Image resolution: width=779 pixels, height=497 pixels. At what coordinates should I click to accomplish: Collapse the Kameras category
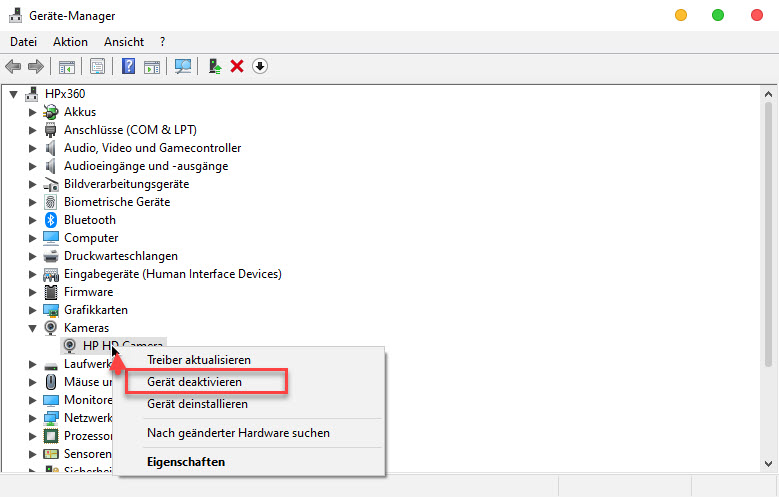click(33, 328)
